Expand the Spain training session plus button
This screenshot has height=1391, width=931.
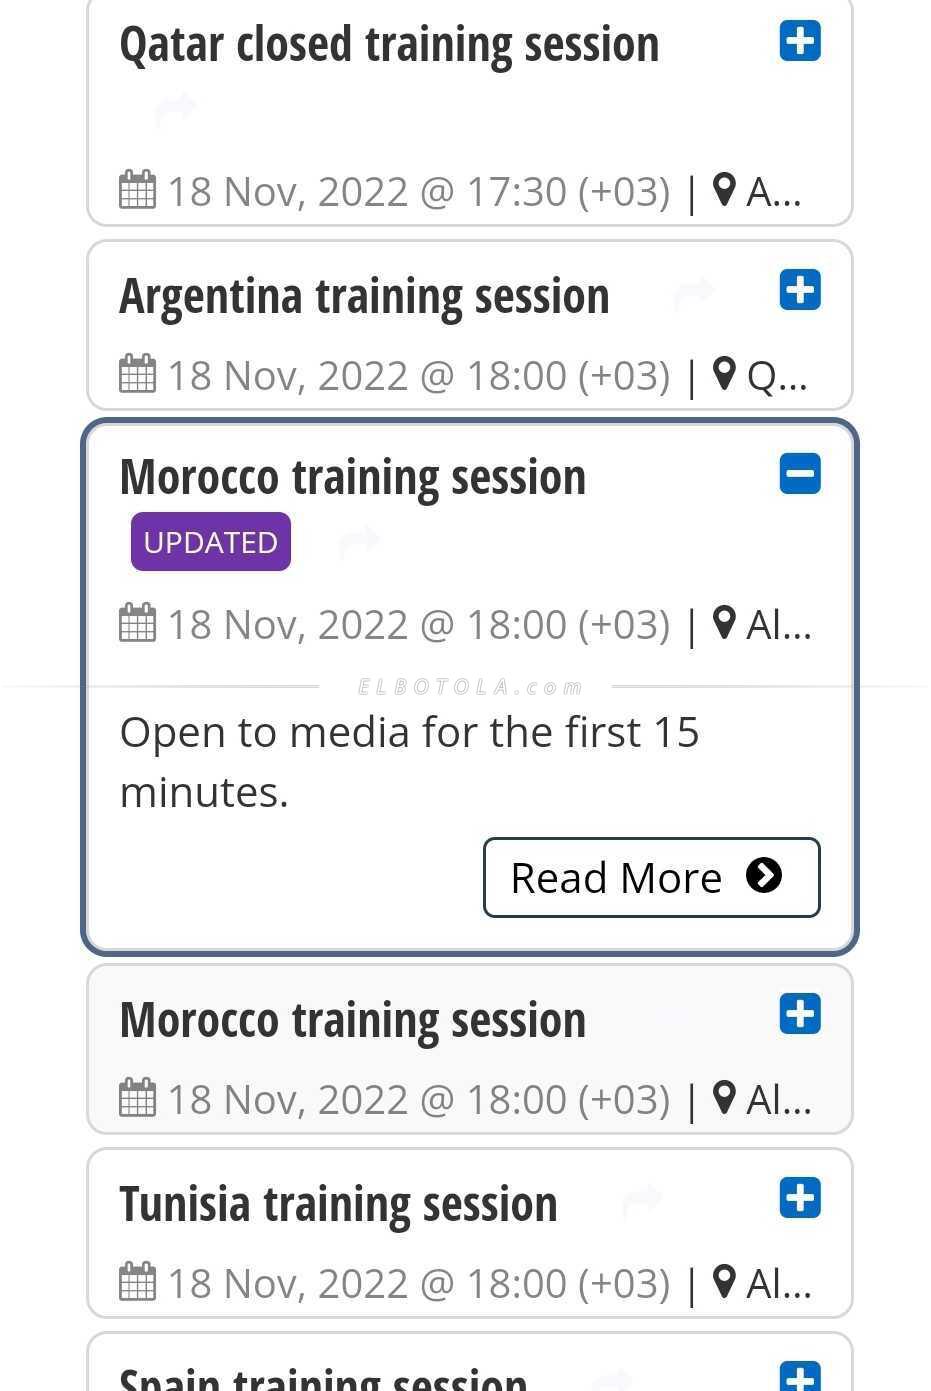click(800, 1377)
